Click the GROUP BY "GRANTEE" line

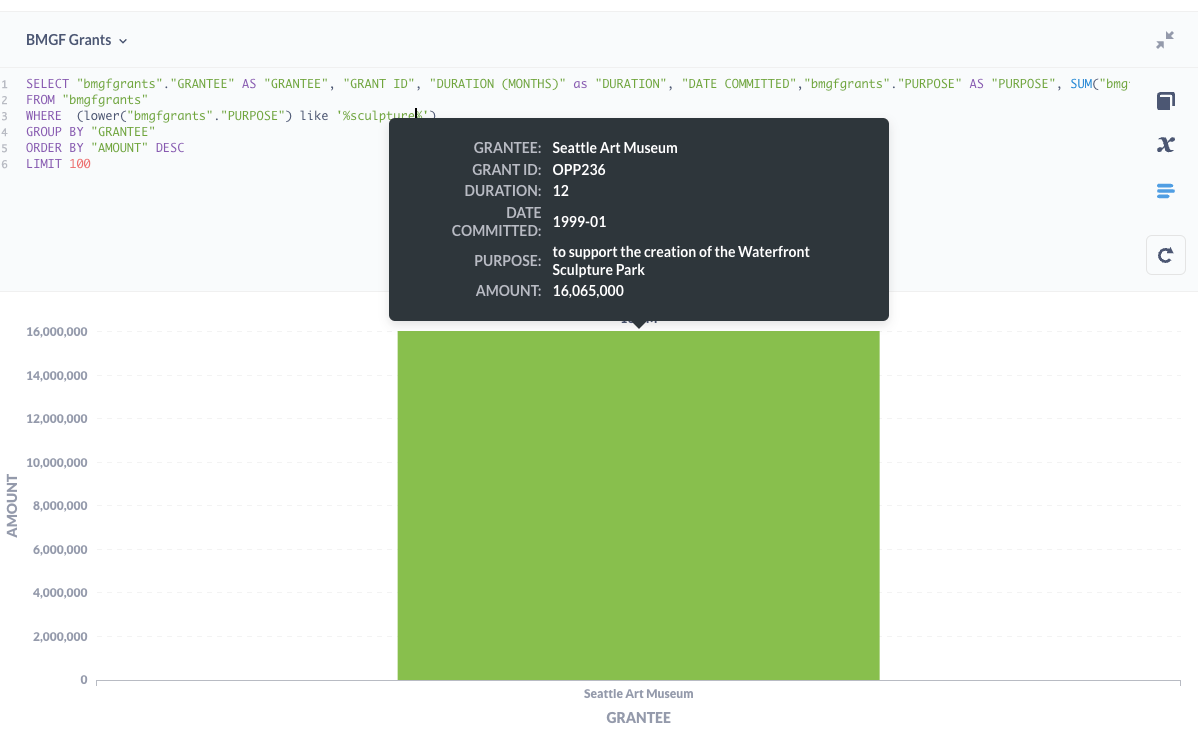click(90, 132)
